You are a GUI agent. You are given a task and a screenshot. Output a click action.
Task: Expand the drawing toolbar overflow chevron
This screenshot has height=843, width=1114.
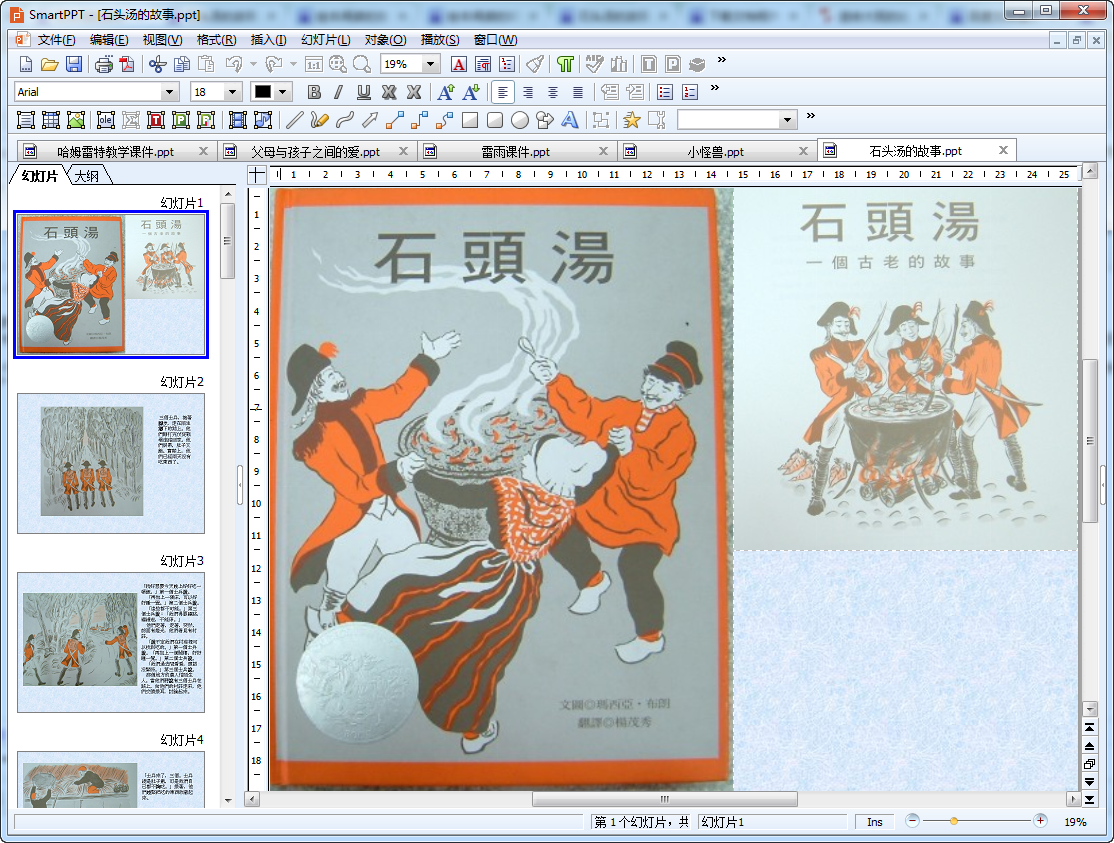[811, 115]
